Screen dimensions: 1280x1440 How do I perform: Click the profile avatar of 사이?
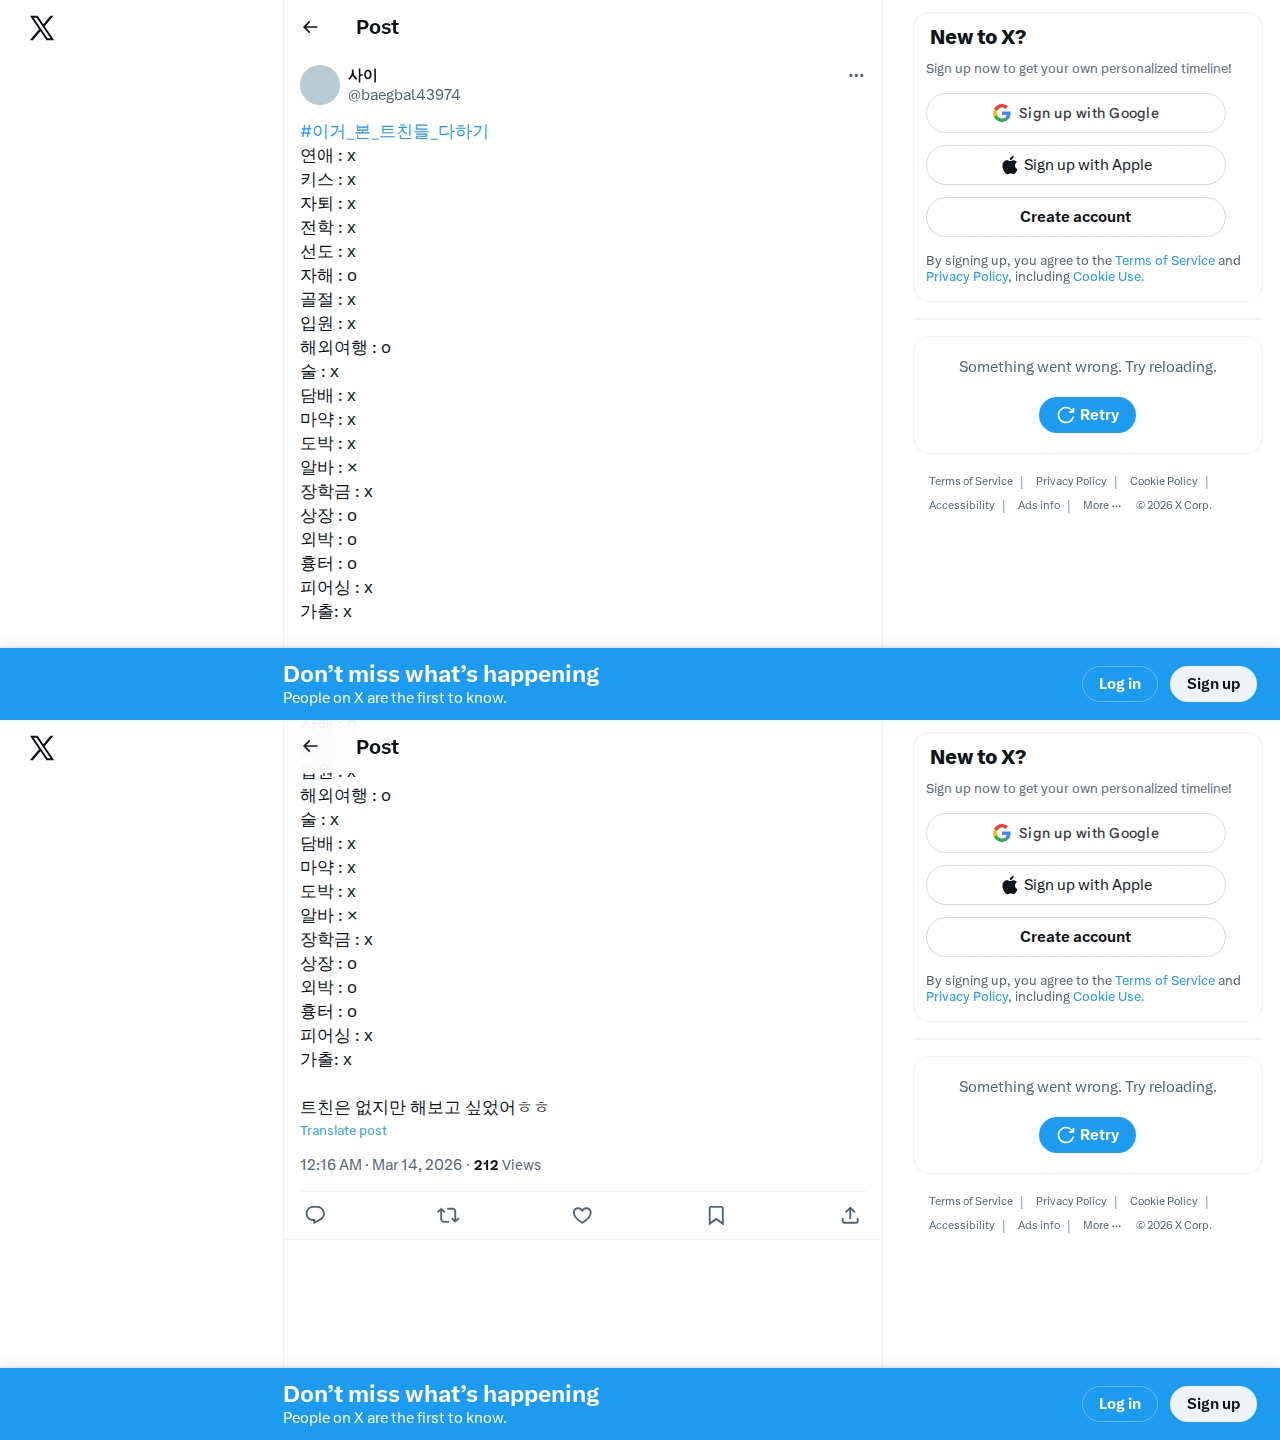click(x=320, y=85)
